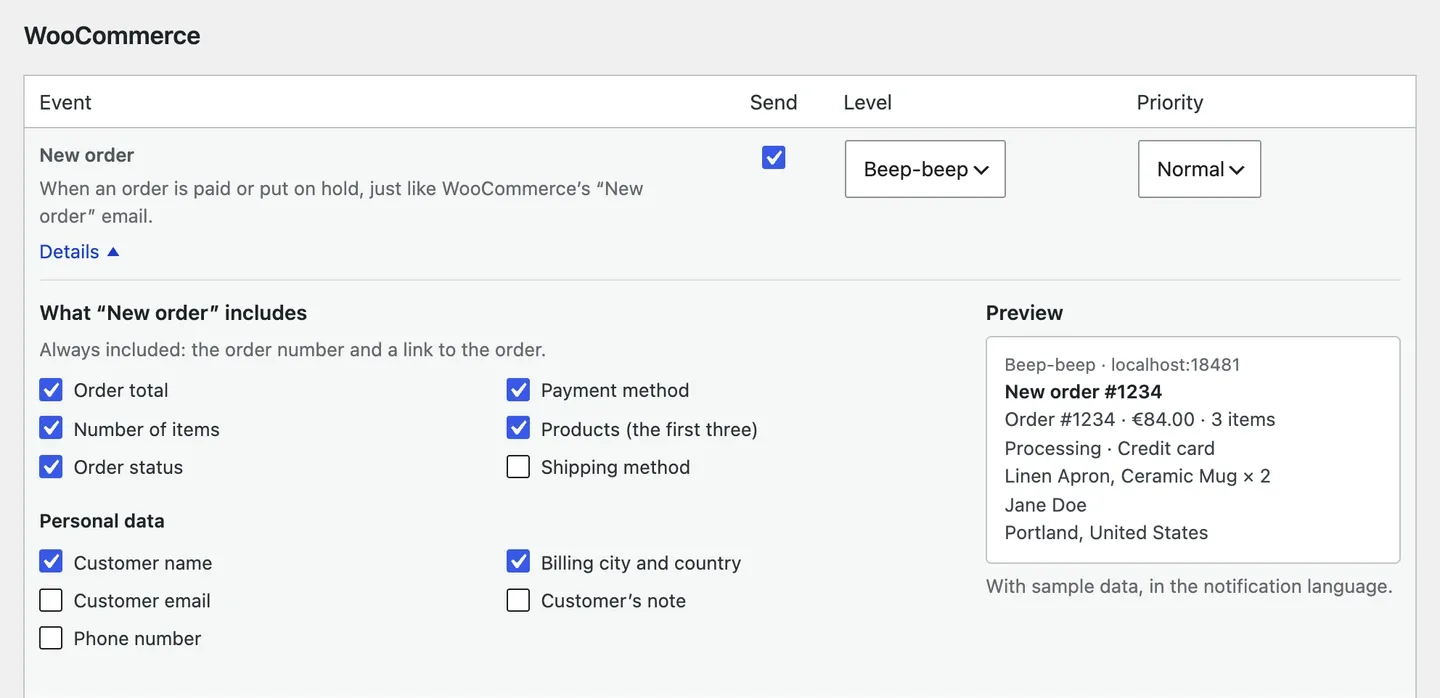Enable the Customer email checkbox
Image resolution: width=1440 pixels, height=698 pixels.
(51, 600)
